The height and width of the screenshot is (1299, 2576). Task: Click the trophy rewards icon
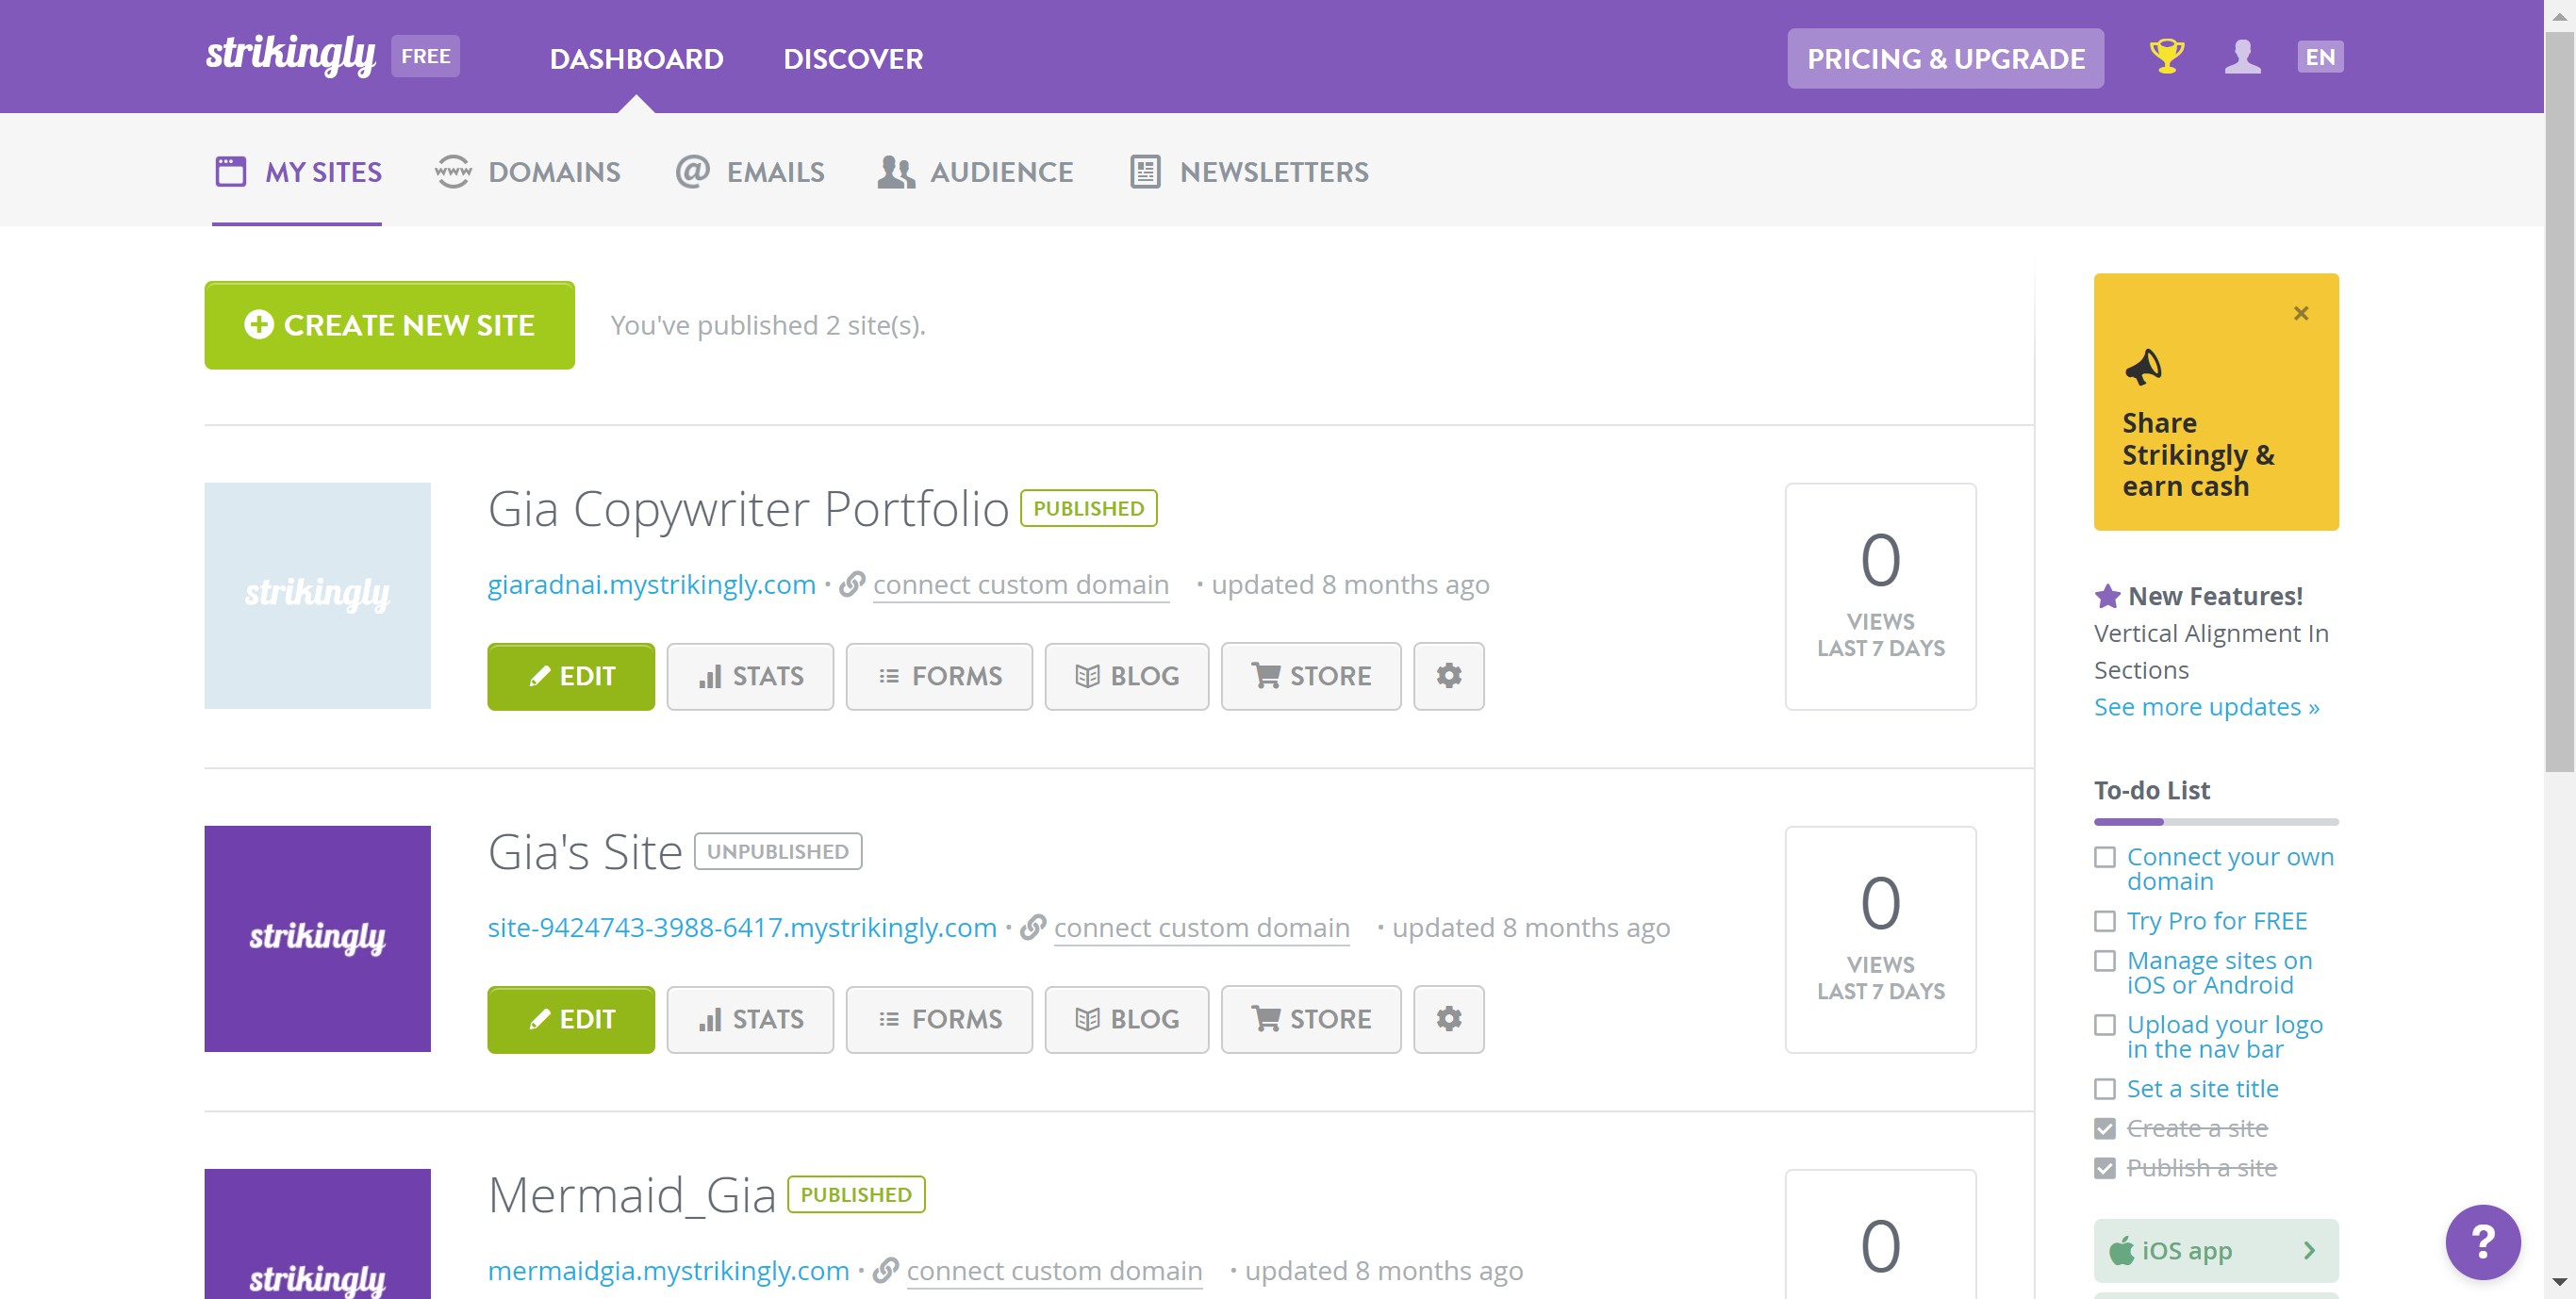[x=2166, y=57]
